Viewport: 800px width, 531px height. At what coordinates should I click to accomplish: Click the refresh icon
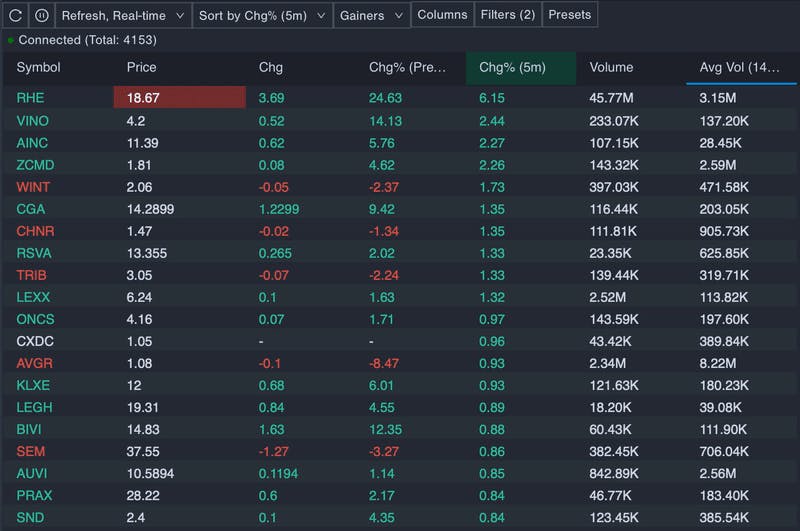coord(16,15)
